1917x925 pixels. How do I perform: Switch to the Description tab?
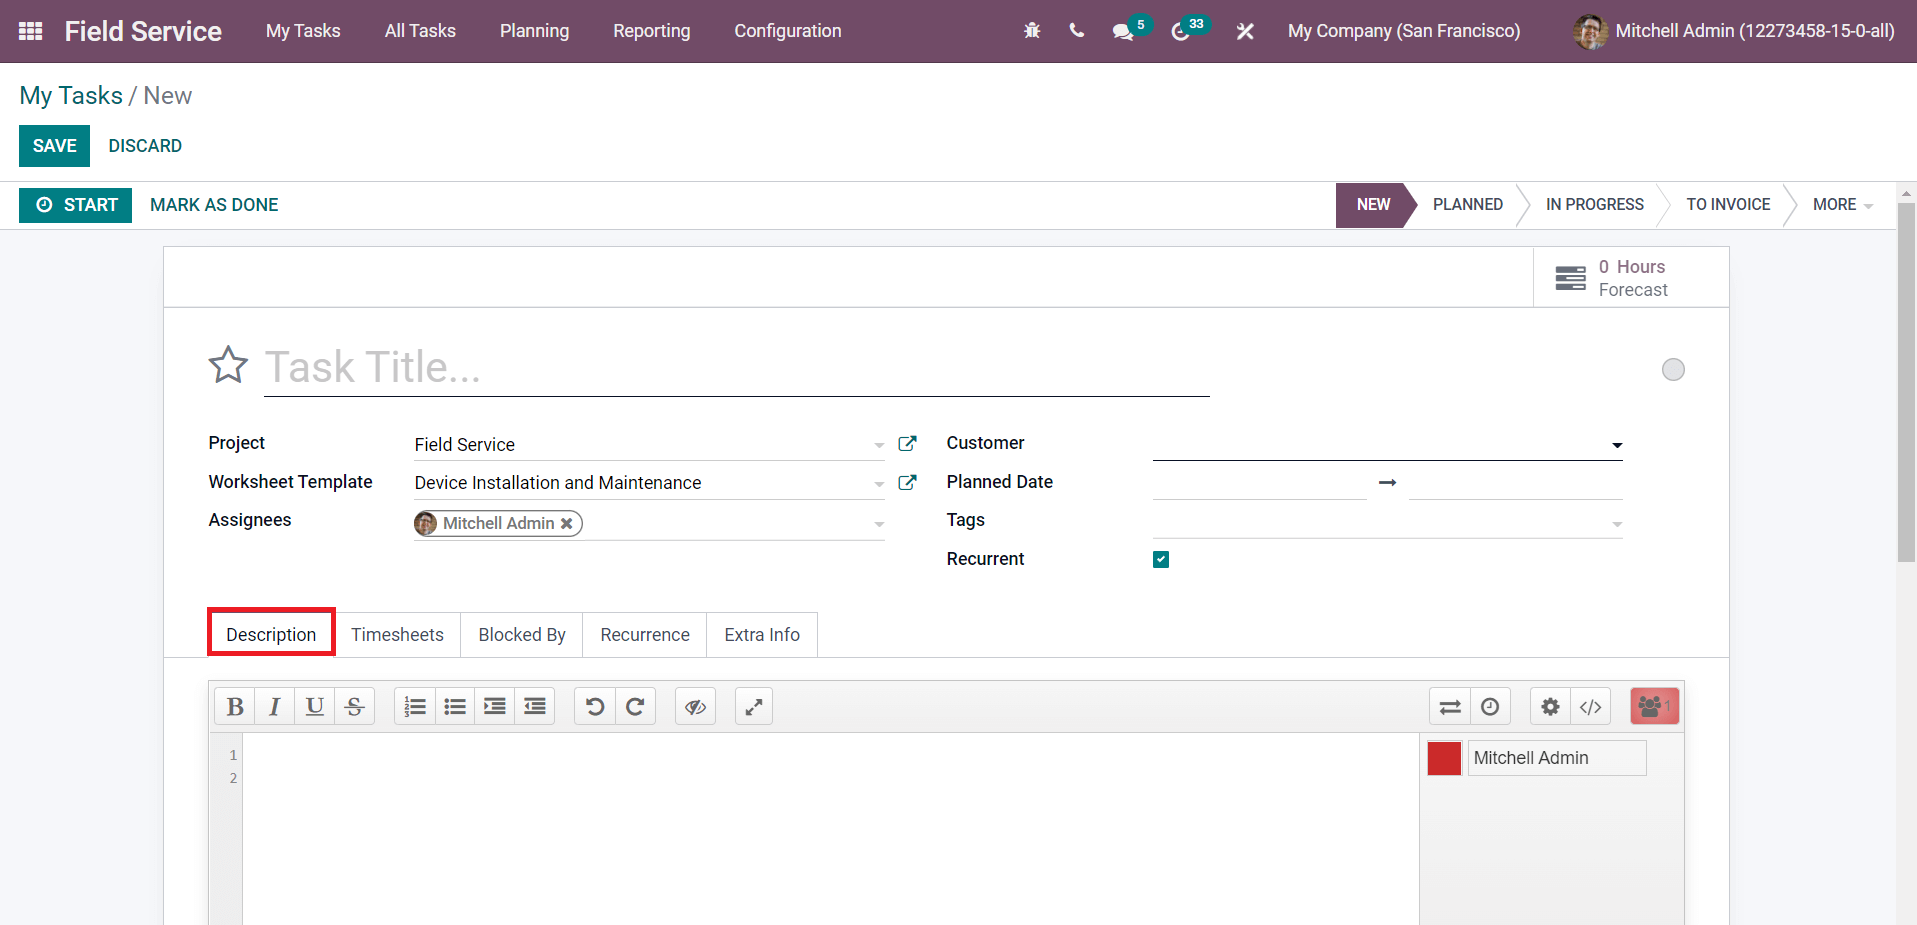[271, 634]
